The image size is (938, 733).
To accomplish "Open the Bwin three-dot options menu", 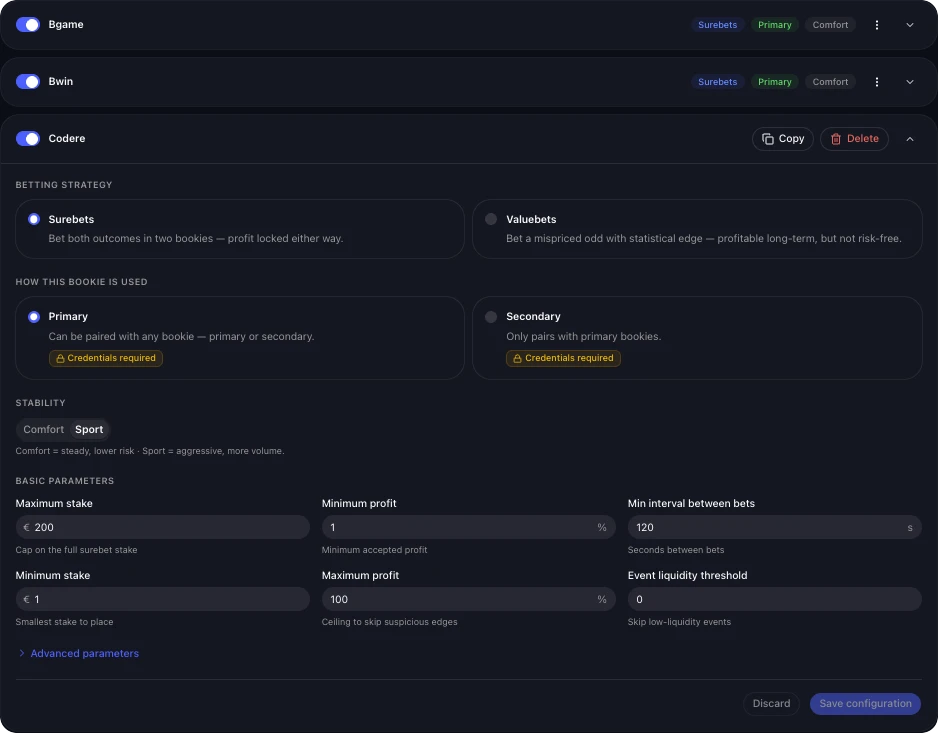I will pyautogui.click(x=876, y=82).
